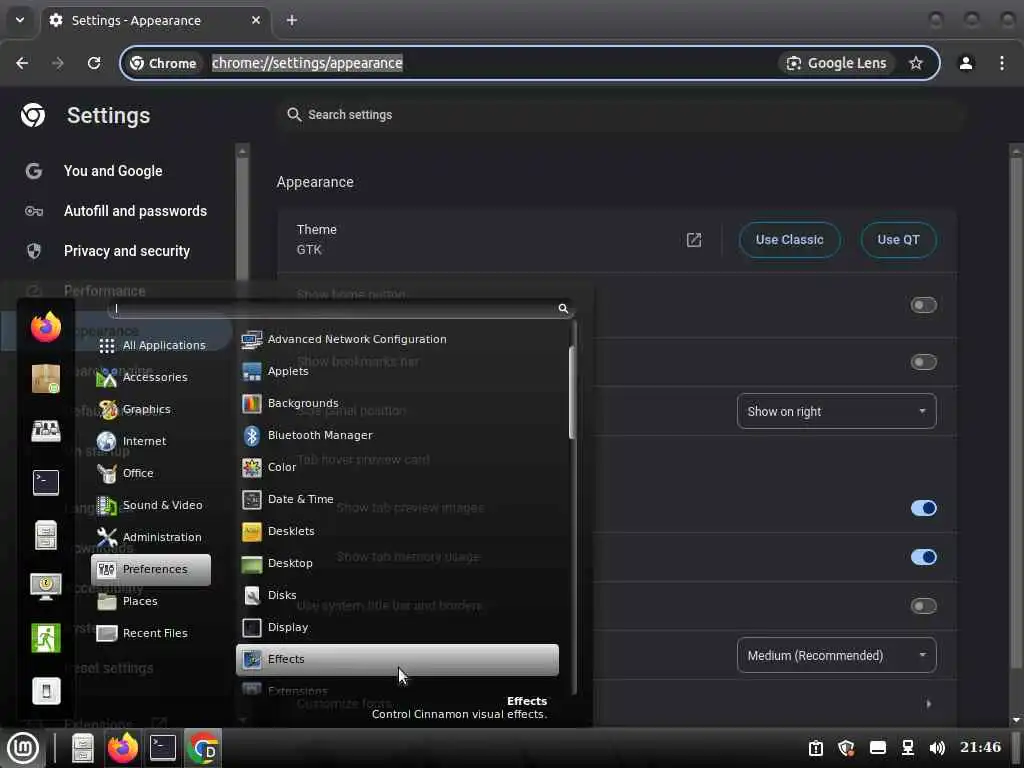The width and height of the screenshot is (1024, 768).
Task: Open the update manager tray icon
Action: [x=816, y=748]
